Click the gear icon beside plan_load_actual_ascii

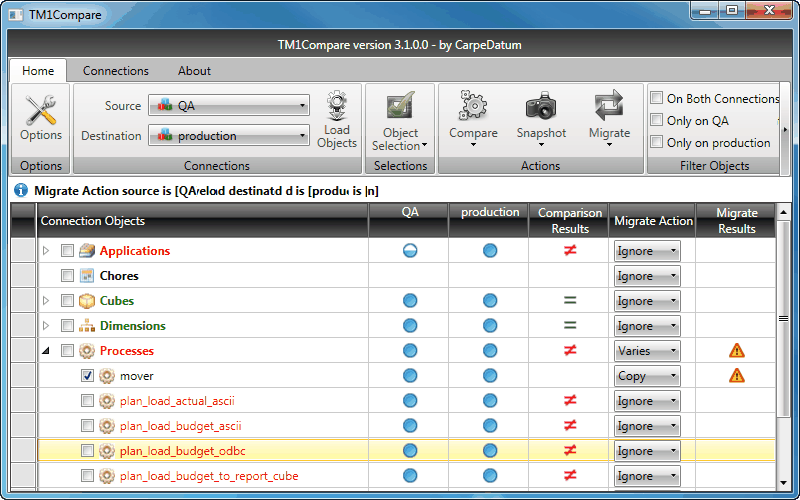[107, 401]
